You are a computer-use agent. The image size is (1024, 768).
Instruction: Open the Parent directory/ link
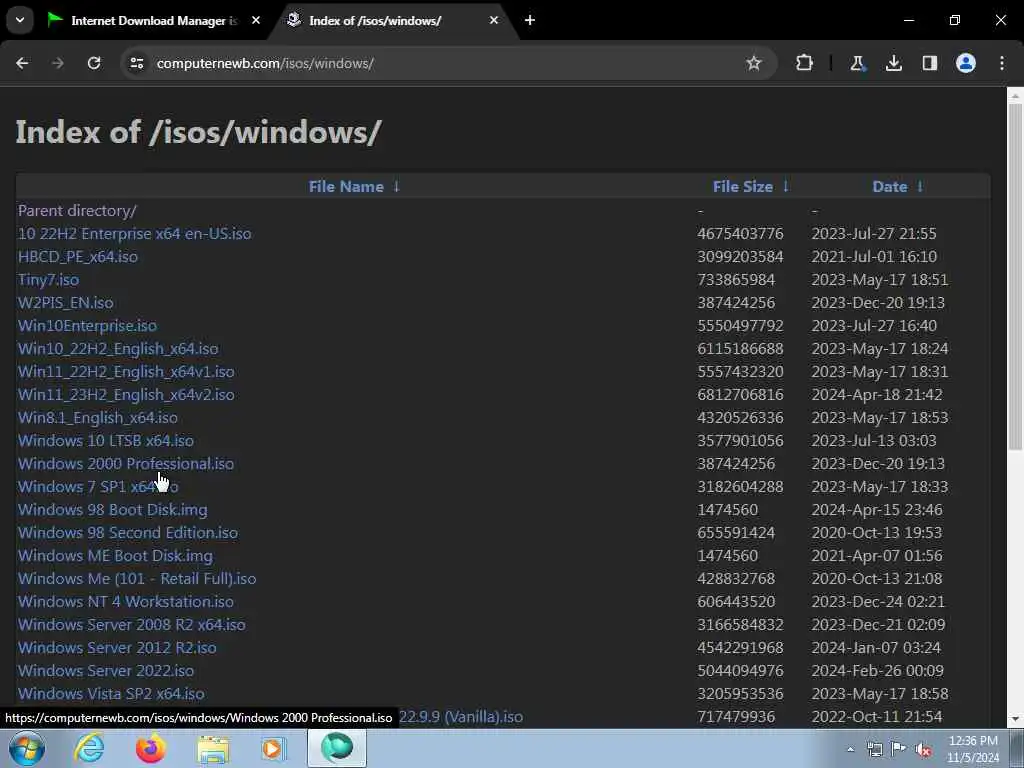(x=77, y=211)
